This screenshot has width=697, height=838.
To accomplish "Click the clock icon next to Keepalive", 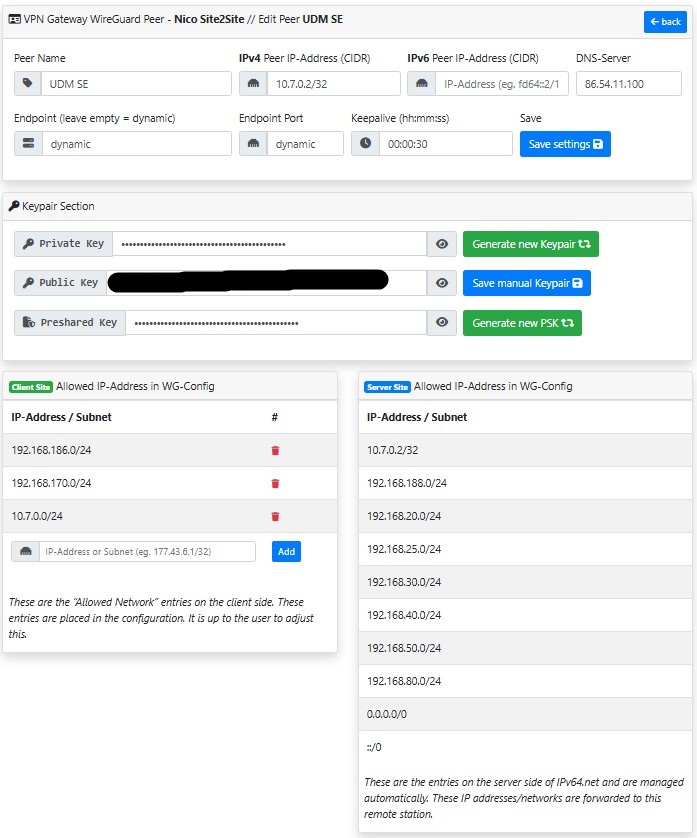I will click(365, 144).
